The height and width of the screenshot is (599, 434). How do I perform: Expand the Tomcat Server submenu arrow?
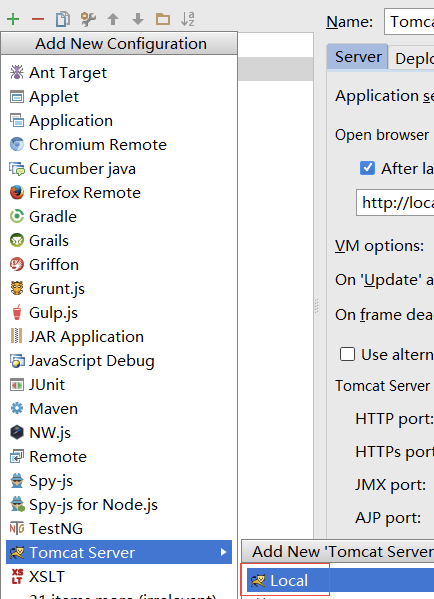223,552
